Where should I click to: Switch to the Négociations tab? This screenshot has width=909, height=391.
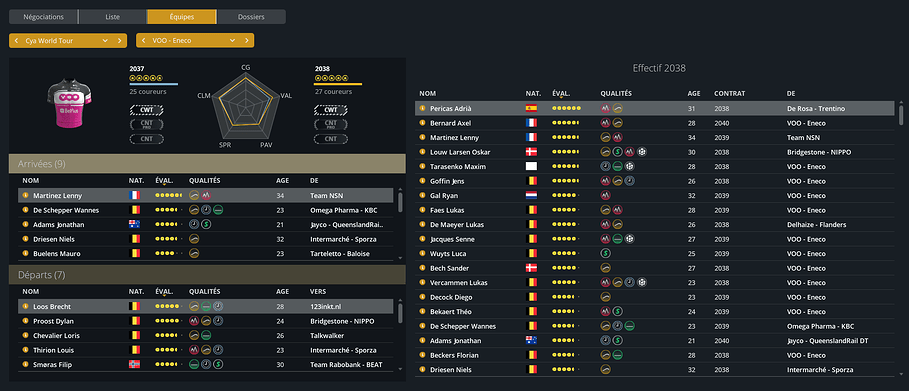coord(43,17)
